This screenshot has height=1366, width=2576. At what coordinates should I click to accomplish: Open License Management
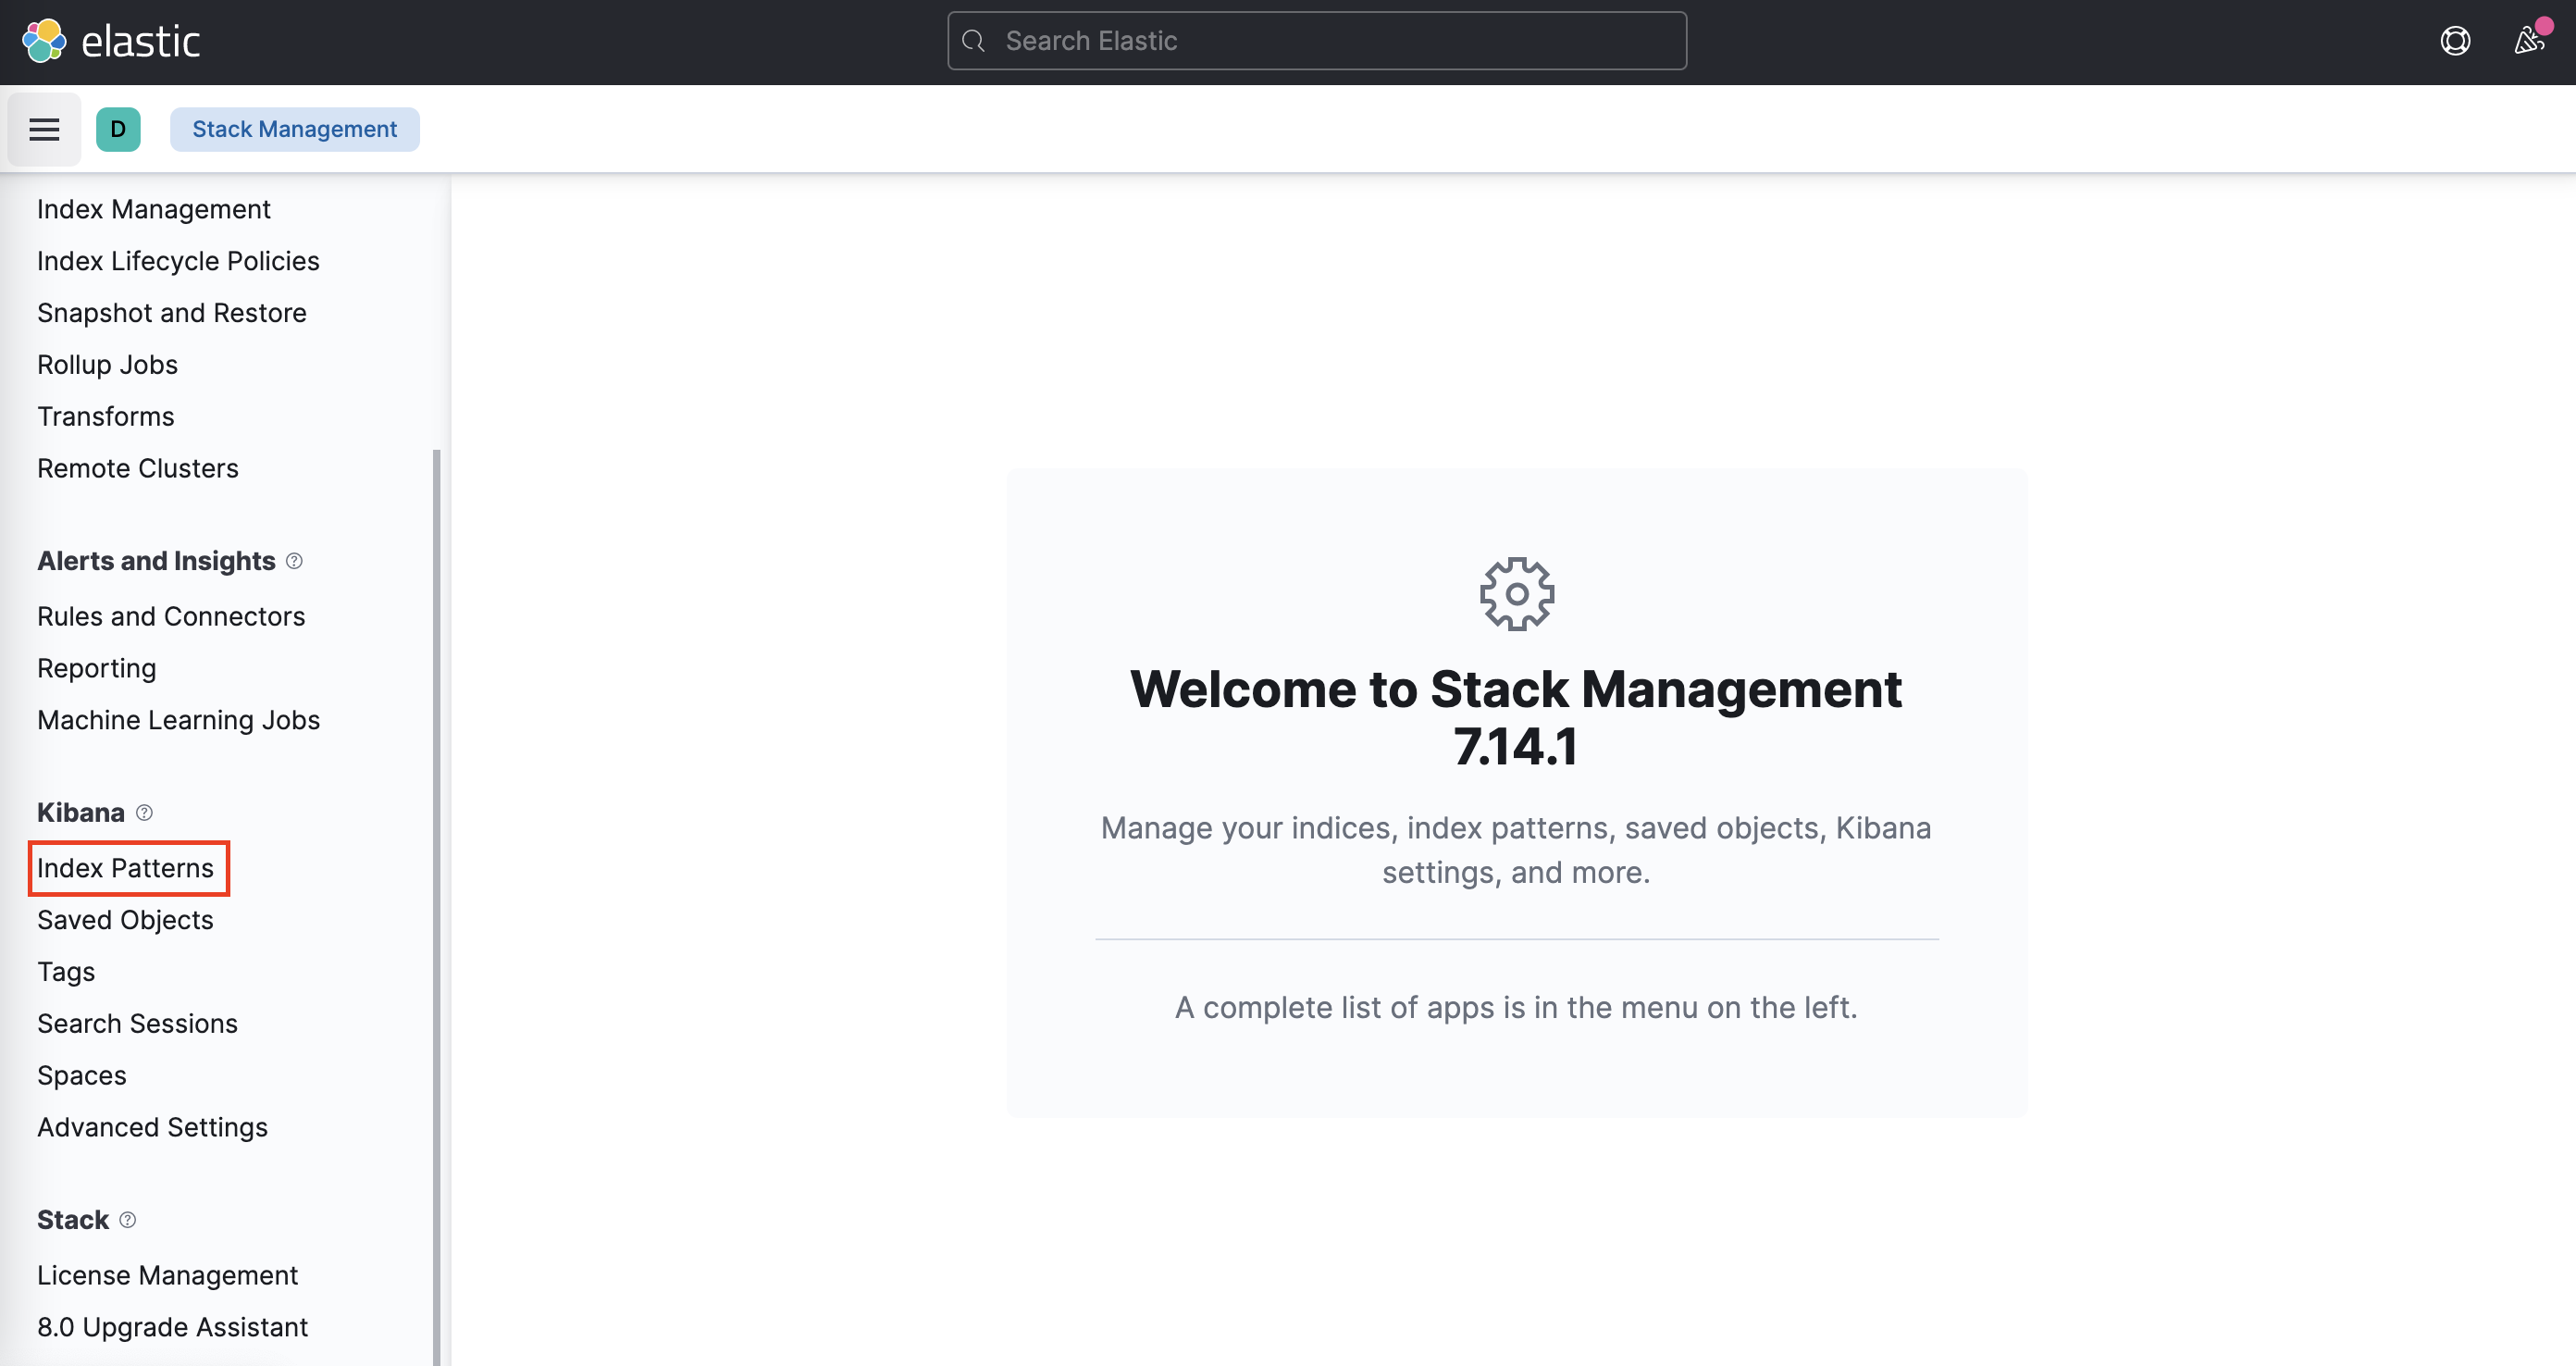(167, 1277)
